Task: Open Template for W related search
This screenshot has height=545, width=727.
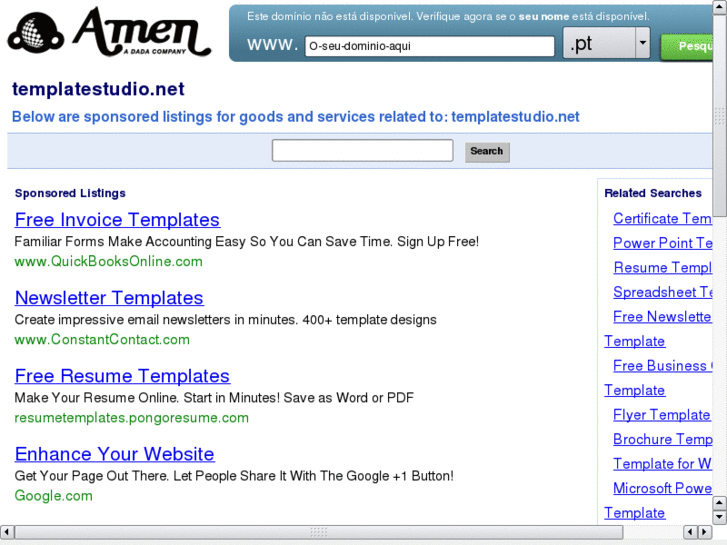Action: (662, 464)
